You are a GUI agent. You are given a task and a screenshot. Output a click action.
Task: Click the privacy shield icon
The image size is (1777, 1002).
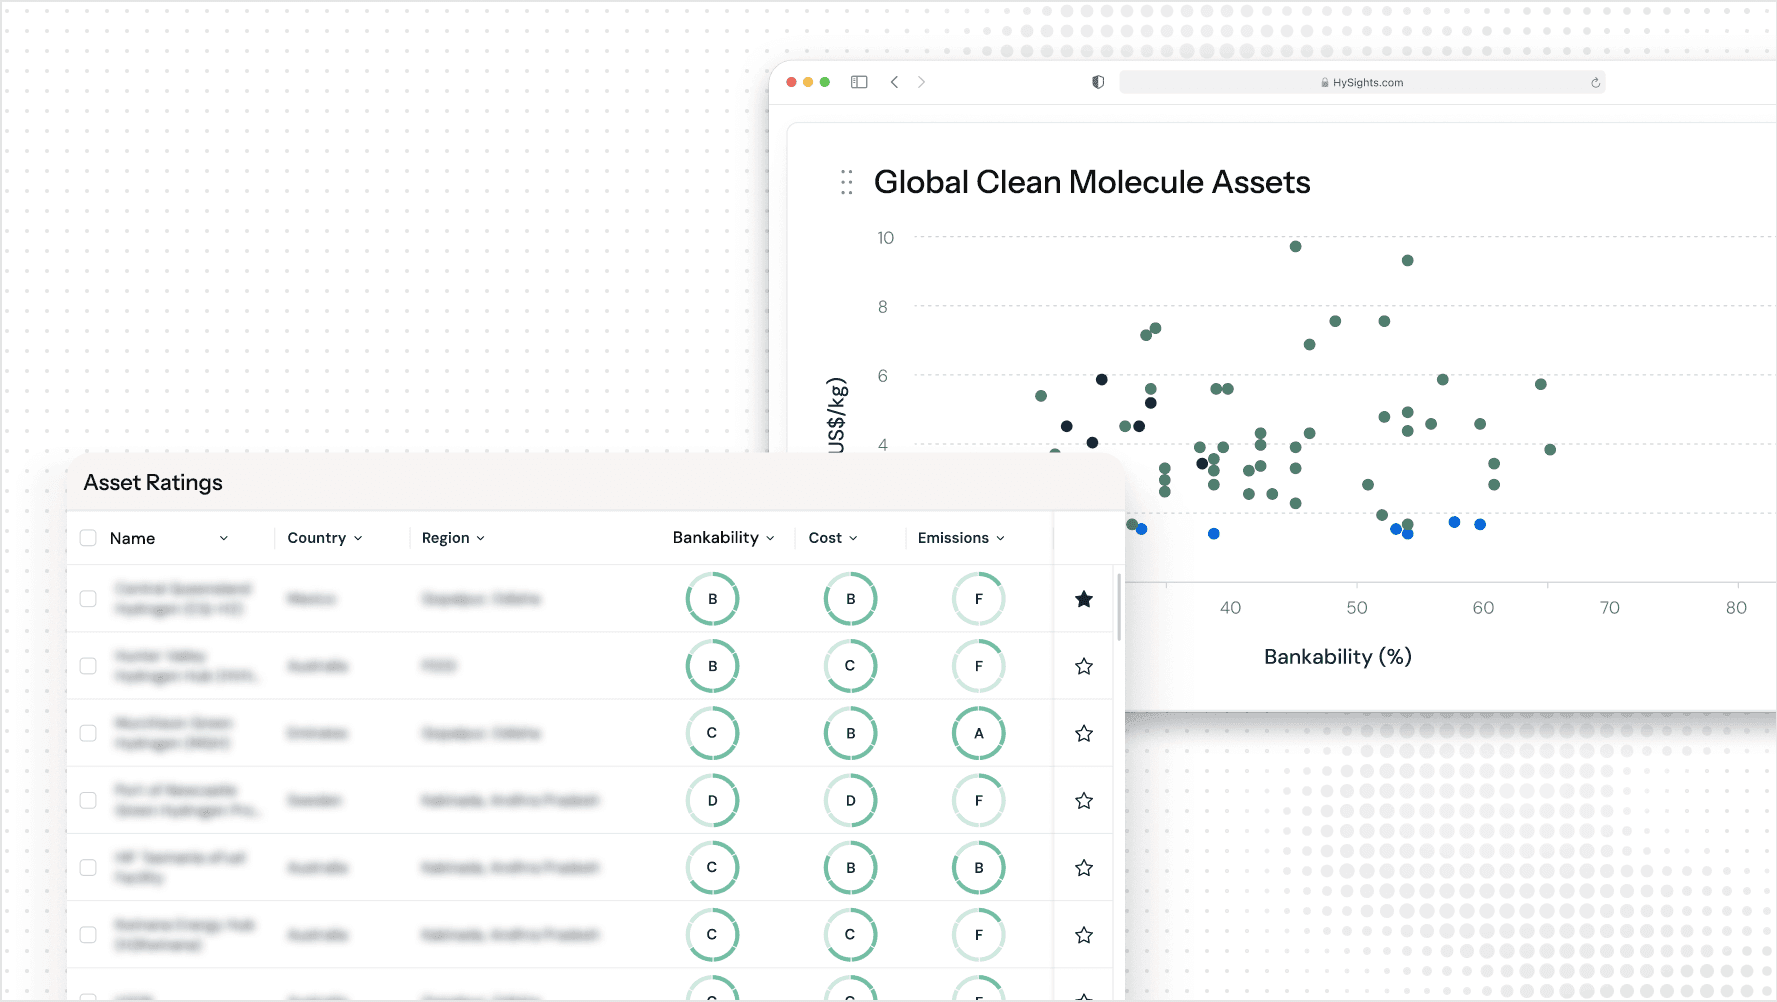1098,82
